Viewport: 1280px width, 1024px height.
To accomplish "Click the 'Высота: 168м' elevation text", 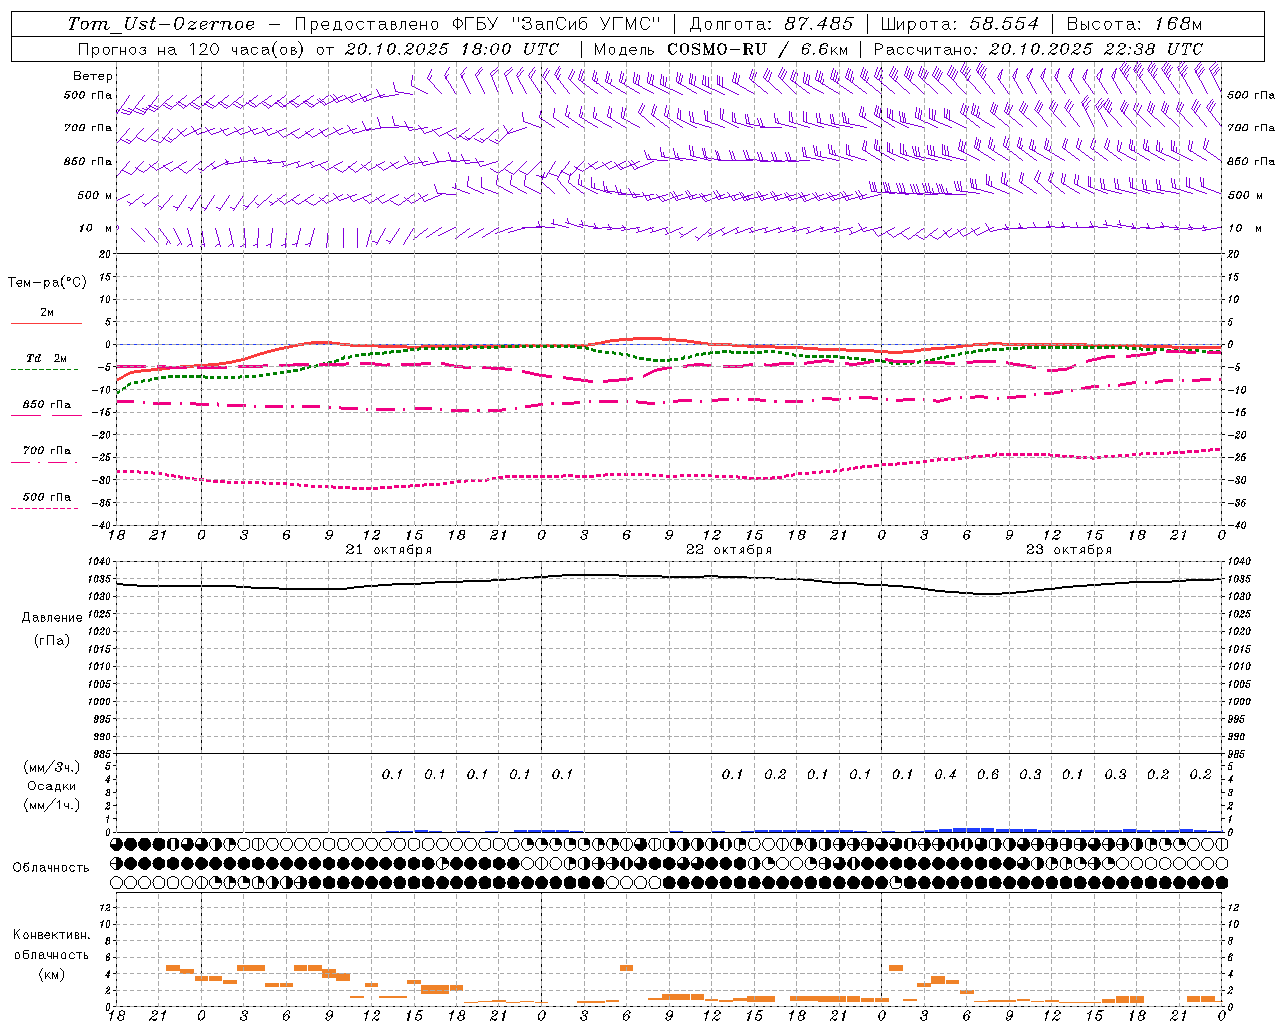I will tap(1134, 24).
